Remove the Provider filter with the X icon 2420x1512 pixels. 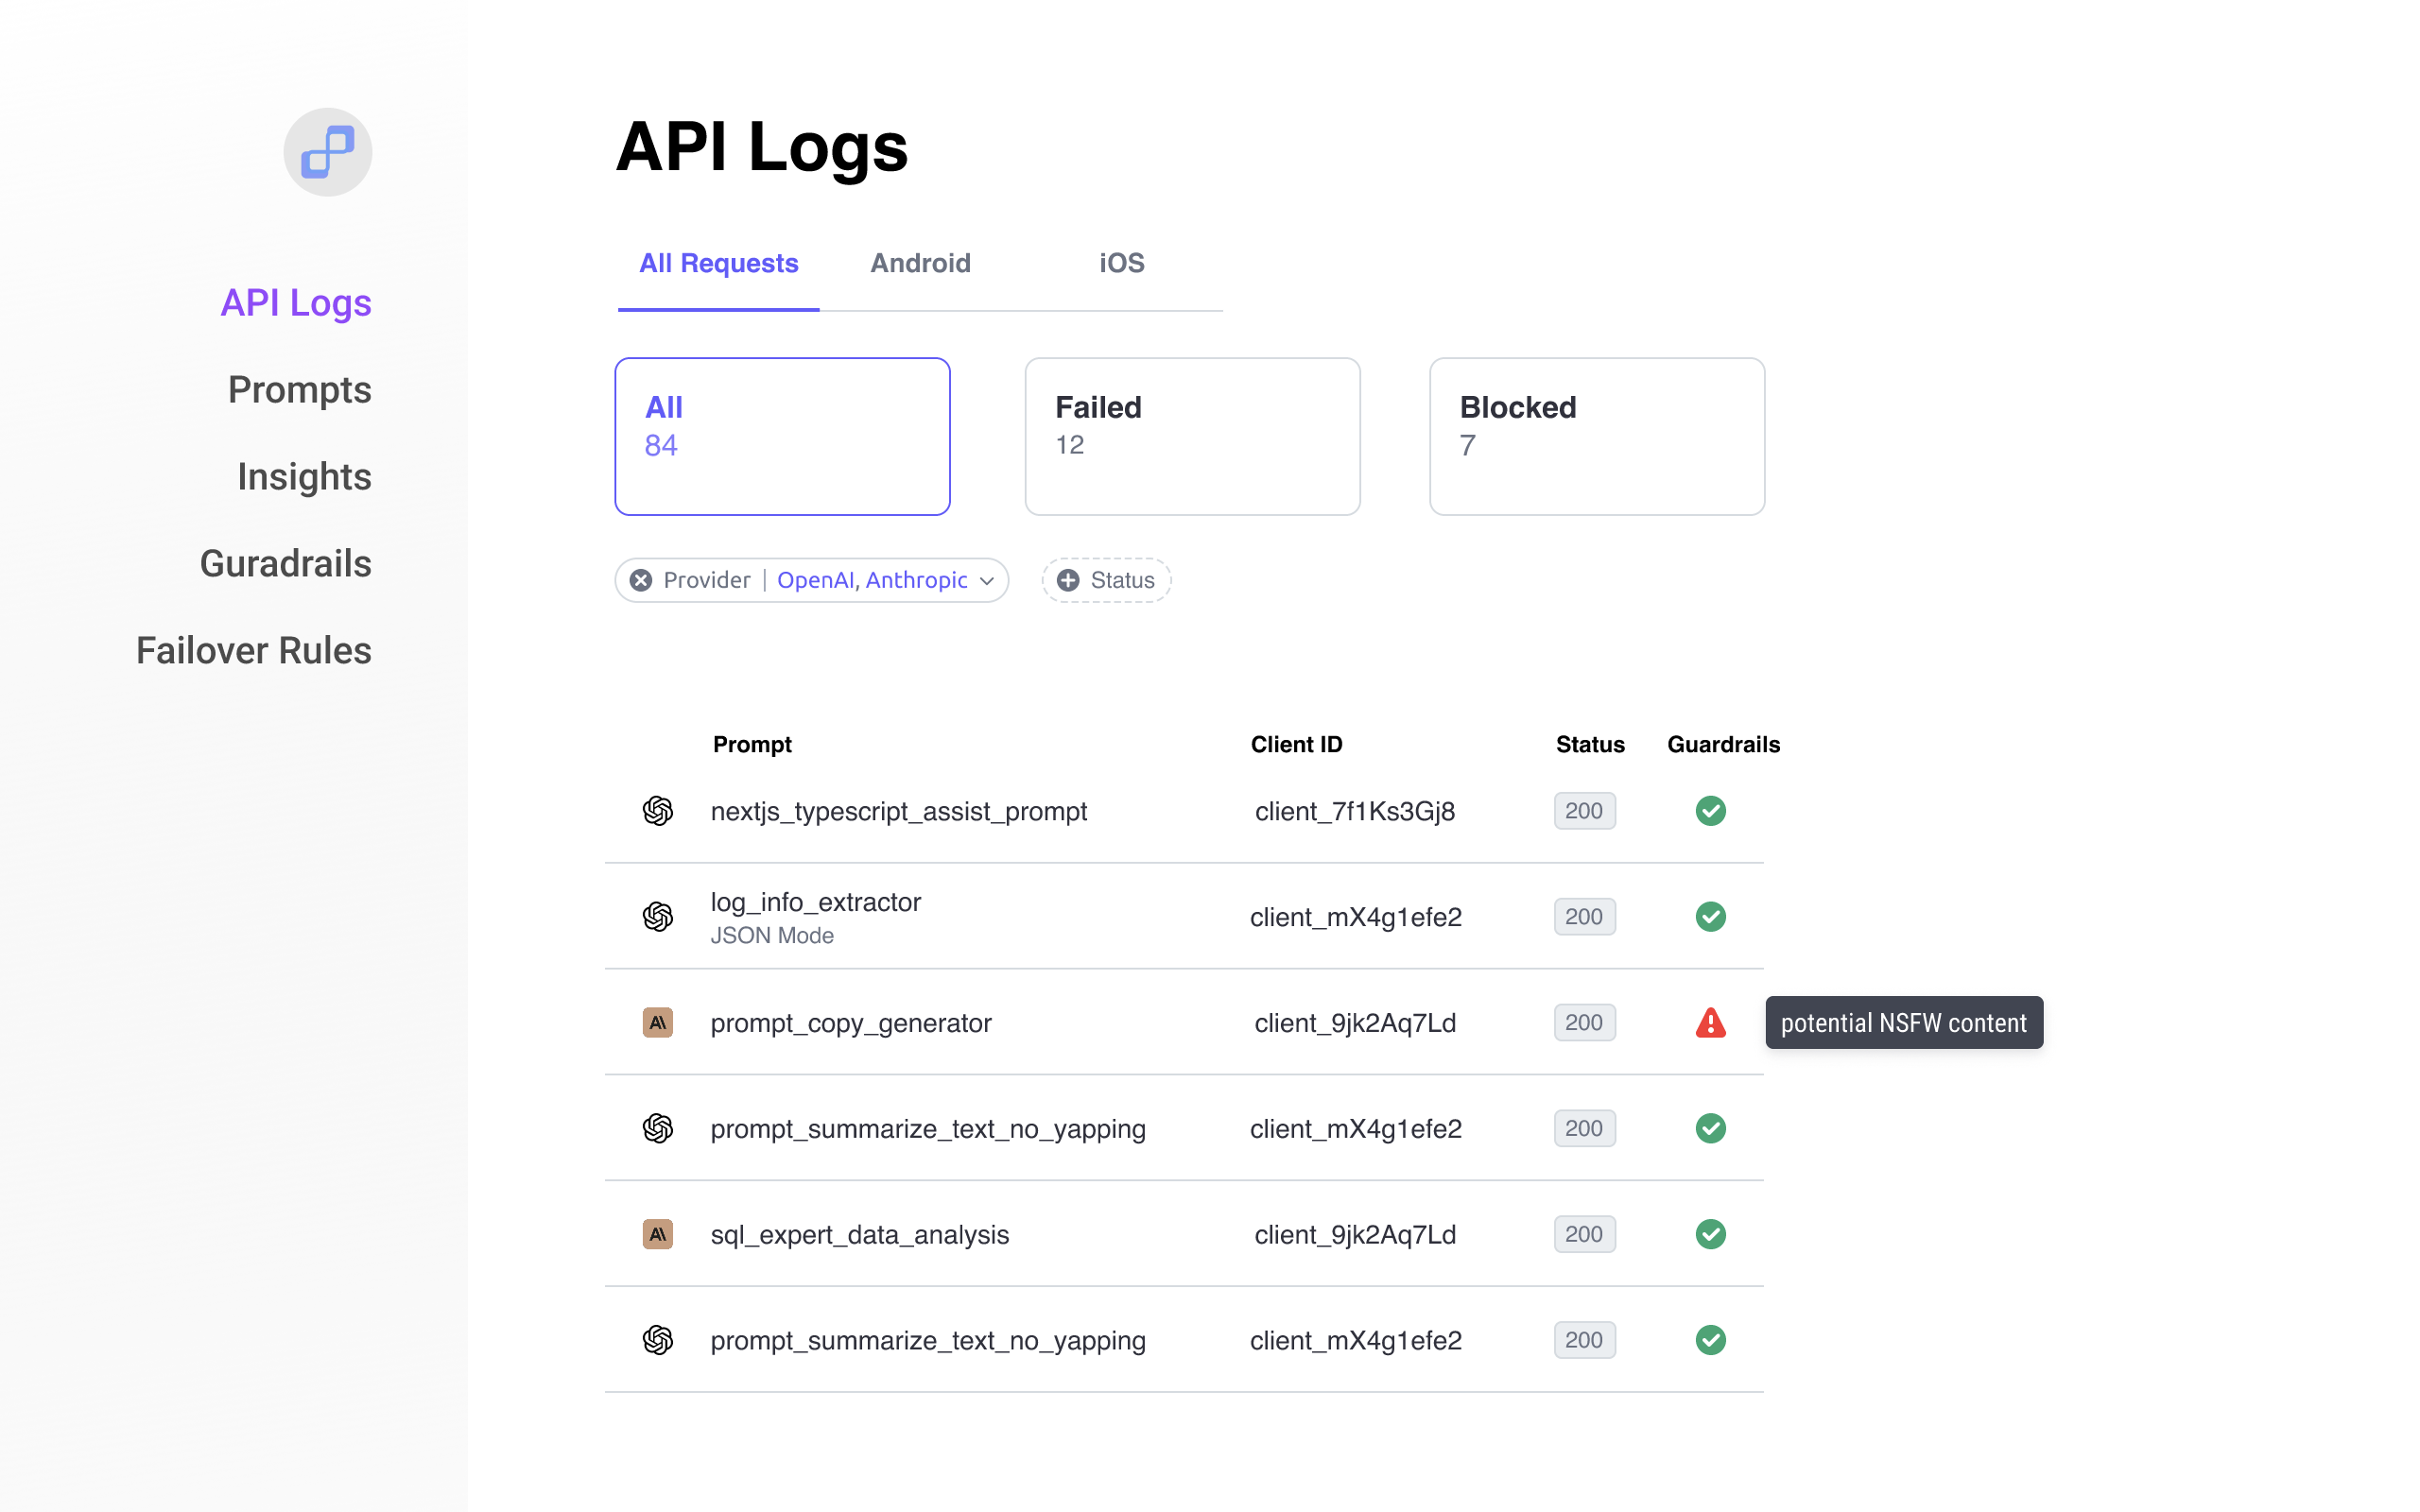click(641, 580)
